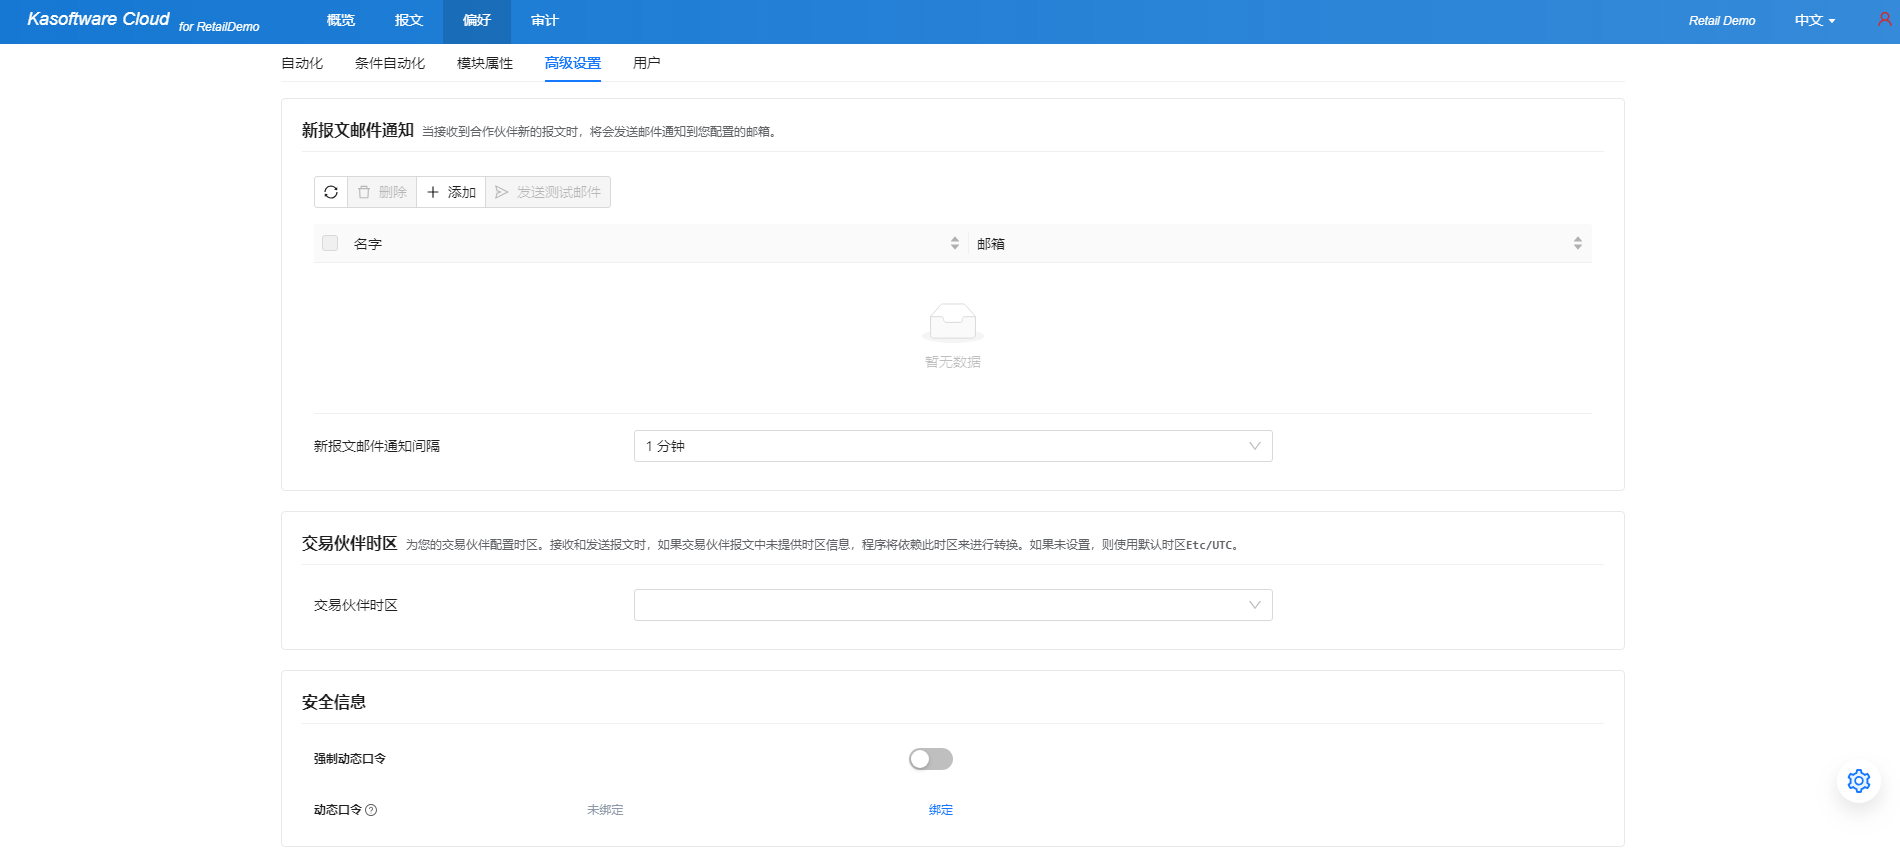Click the Retail Demo account name
1900x864 pixels.
1721,21
